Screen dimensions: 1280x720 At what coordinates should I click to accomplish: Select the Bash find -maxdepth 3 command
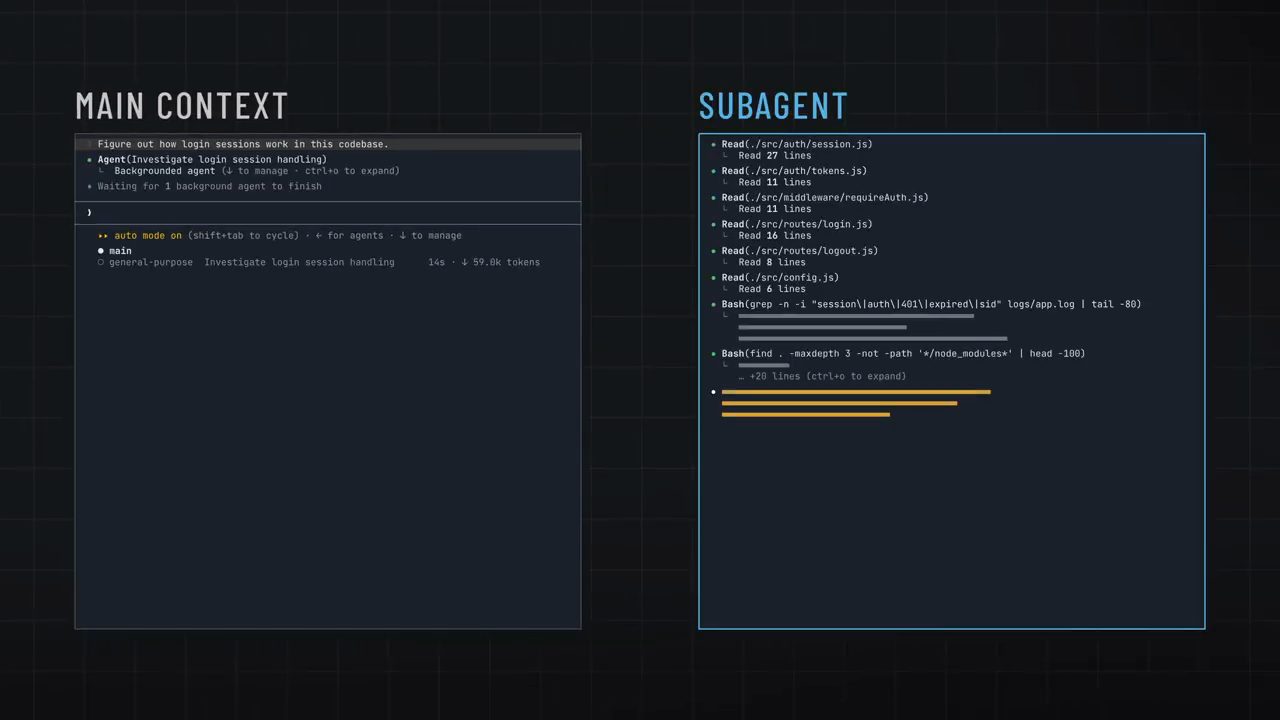[903, 353]
